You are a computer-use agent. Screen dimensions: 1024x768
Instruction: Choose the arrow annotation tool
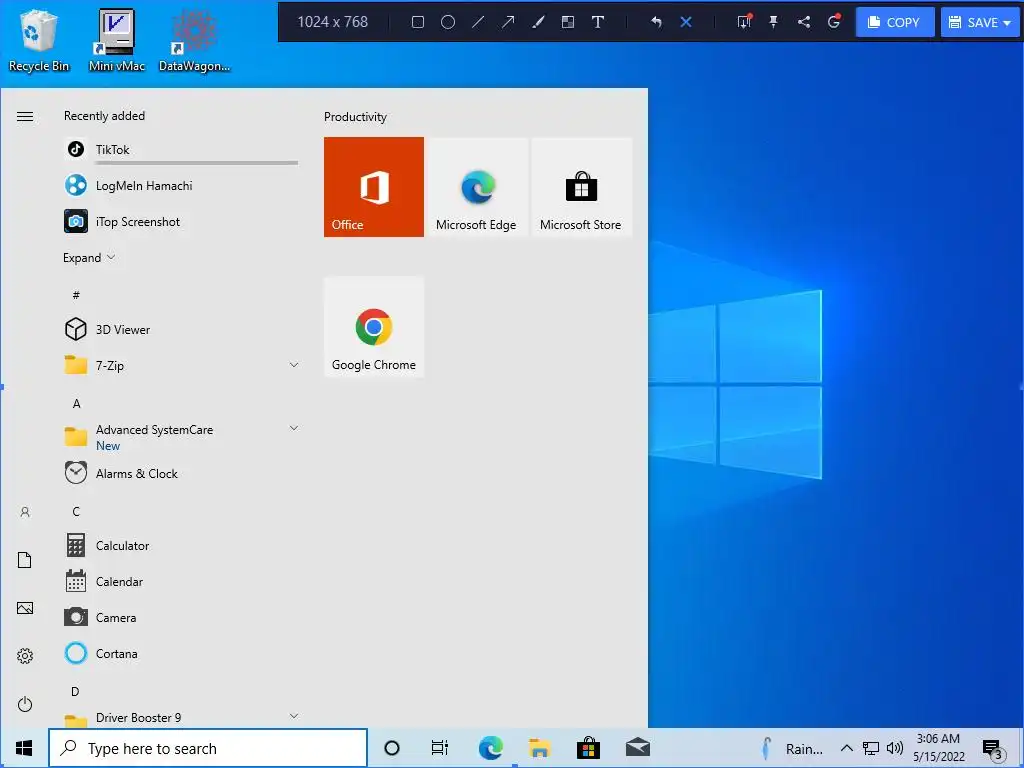(x=508, y=22)
